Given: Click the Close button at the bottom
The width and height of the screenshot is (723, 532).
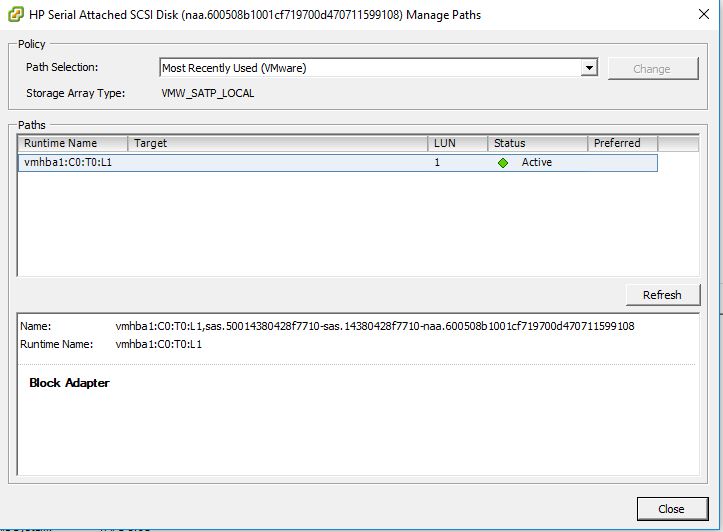Looking at the screenshot, I should (x=672, y=509).
